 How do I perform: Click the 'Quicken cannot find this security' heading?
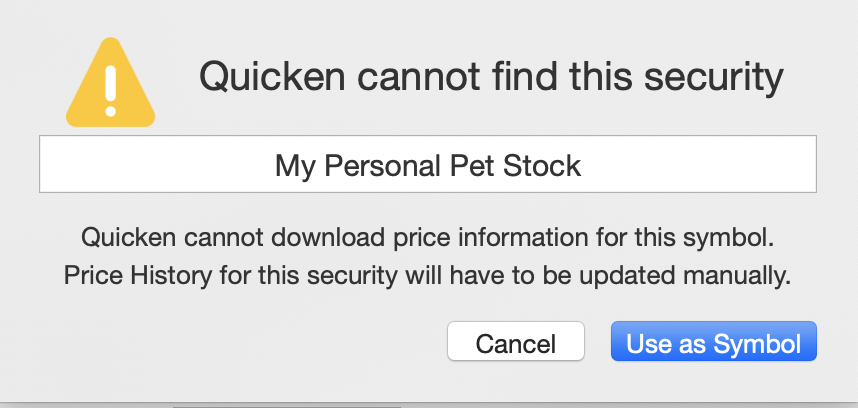click(x=491, y=77)
